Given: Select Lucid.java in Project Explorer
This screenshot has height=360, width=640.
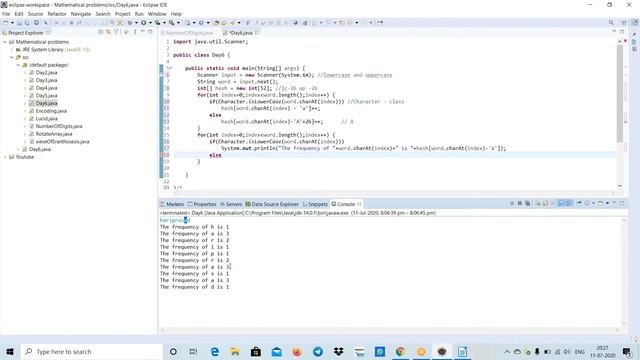Looking at the screenshot, I should pyautogui.click(x=46, y=119).
